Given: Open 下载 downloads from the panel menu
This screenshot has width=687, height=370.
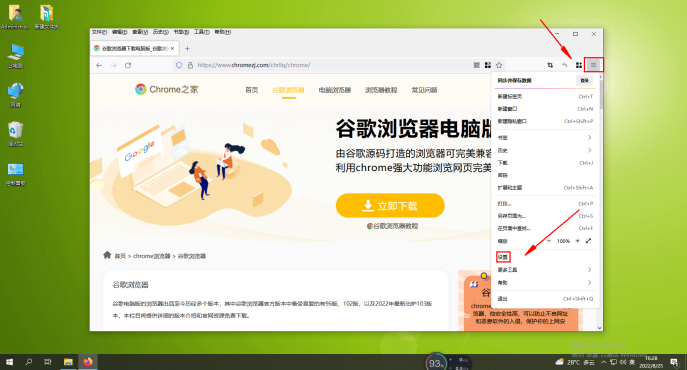Looking at the screenshot, I should [x=545, y=163].
